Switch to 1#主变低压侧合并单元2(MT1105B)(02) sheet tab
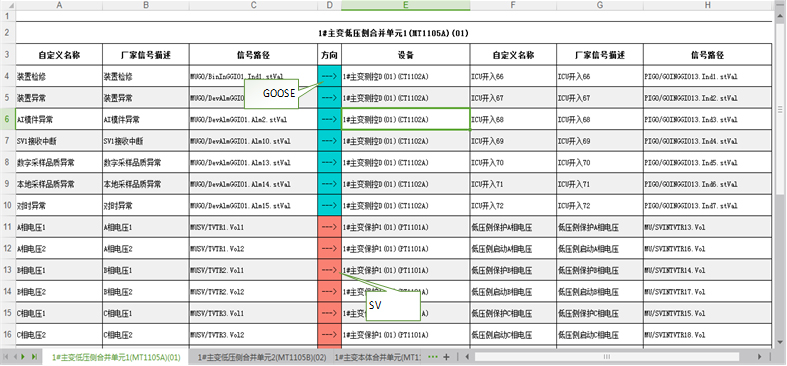The image size is (787, 366). tap(262, 357)
